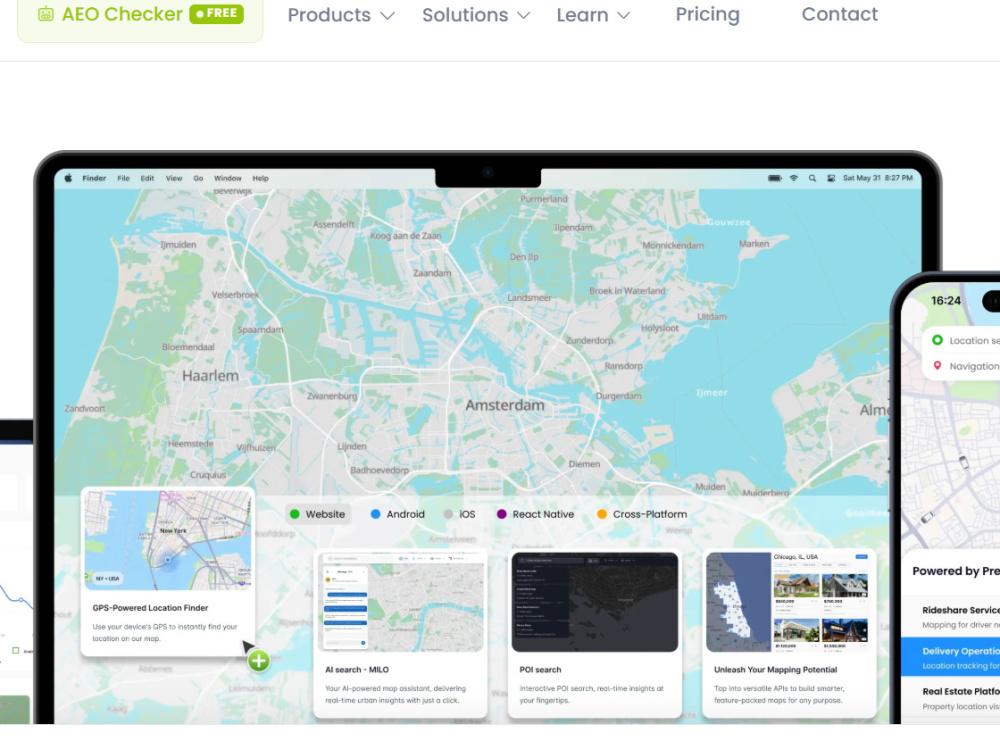Select the iOS platform tab
This screenshot has width=1000, height=750.
459,514
